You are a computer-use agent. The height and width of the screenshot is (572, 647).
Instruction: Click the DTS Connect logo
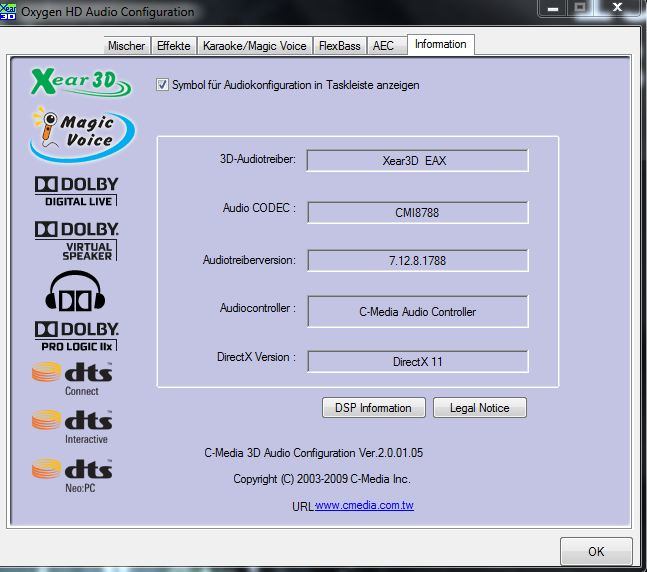[72, 379]
